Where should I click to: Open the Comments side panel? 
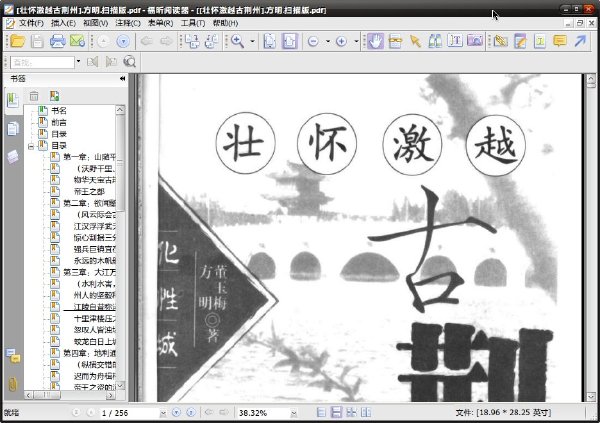click(13, 356)
